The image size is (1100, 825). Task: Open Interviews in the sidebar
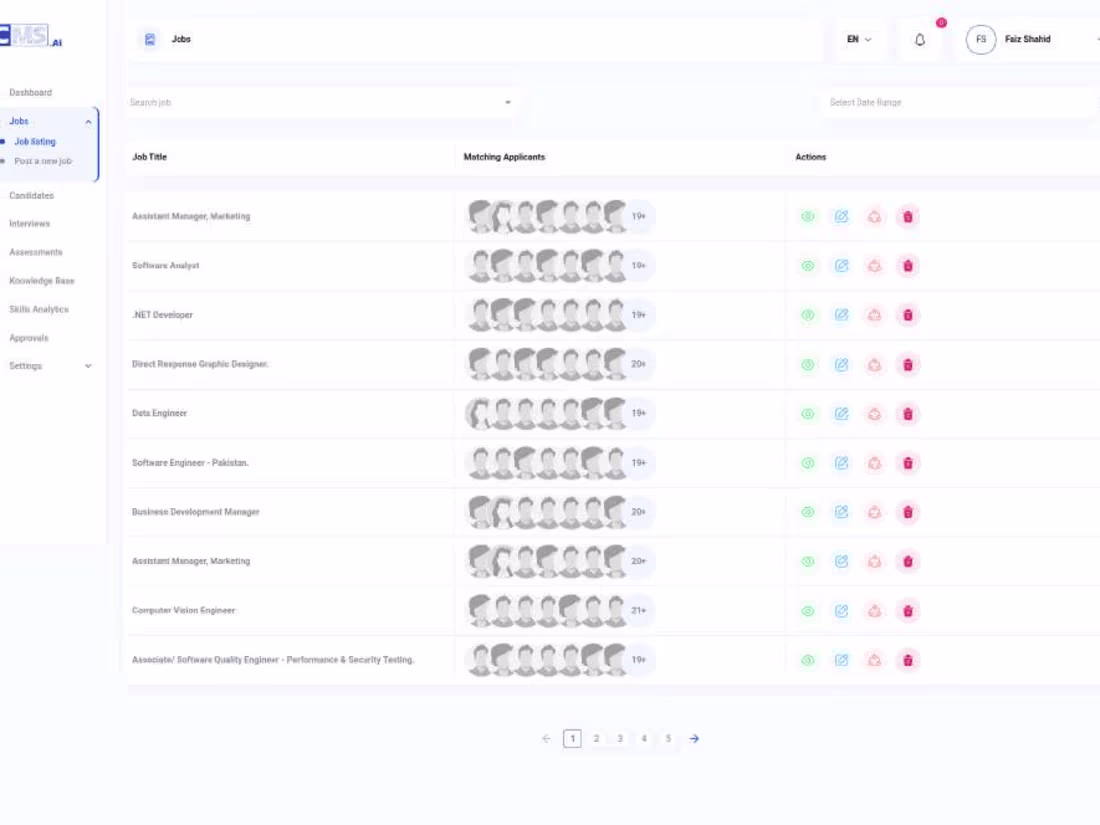click(29, 224)
